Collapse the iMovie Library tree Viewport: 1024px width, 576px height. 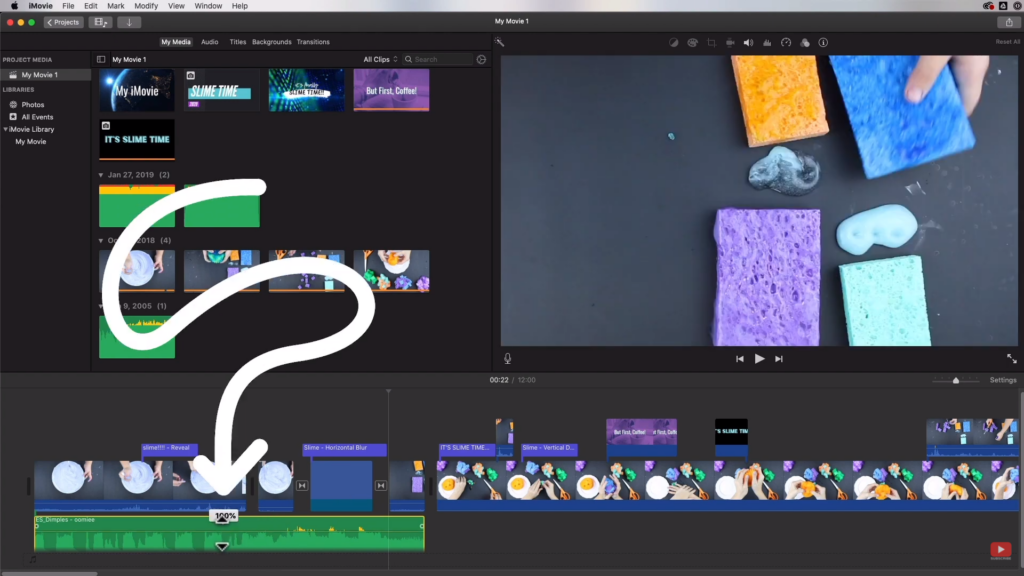click(x=5, y=129)
